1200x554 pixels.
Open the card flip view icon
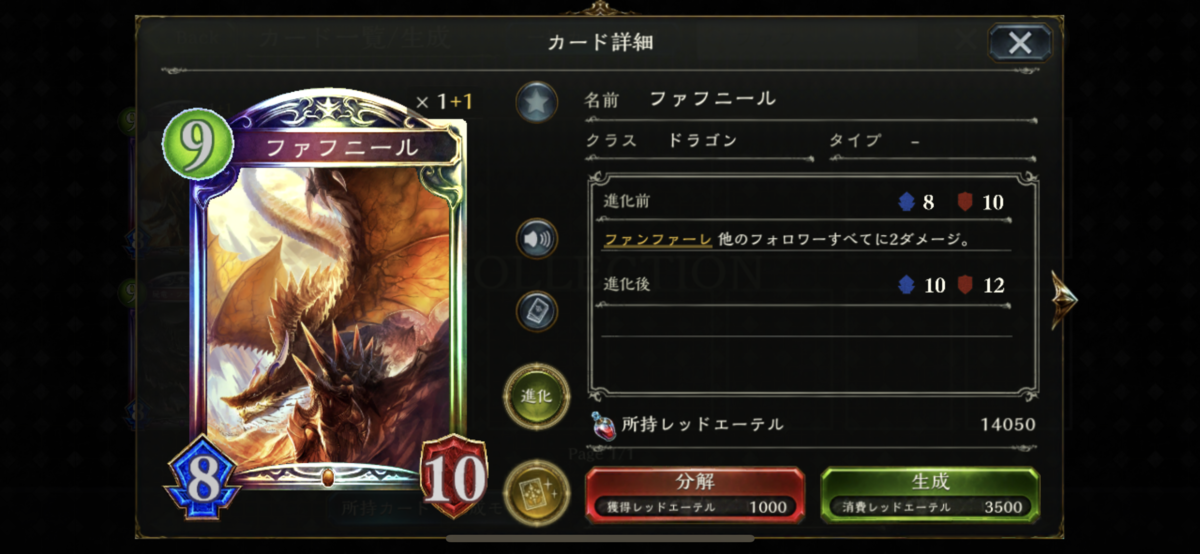pyautogui.click(x=537, y=311)
